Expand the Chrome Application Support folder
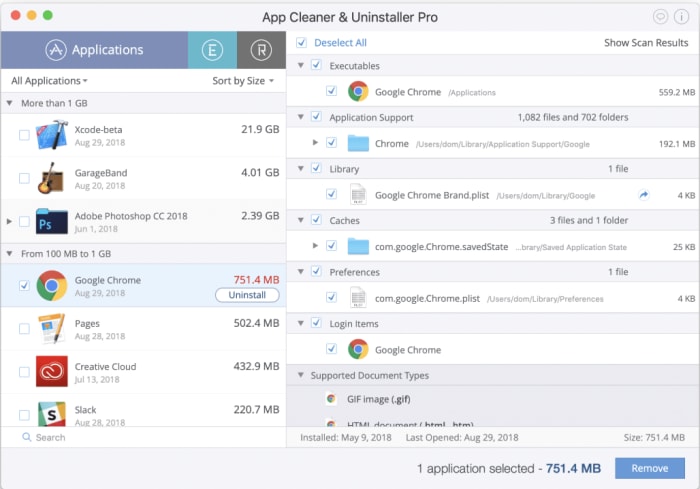 click(x=316, y=143)
